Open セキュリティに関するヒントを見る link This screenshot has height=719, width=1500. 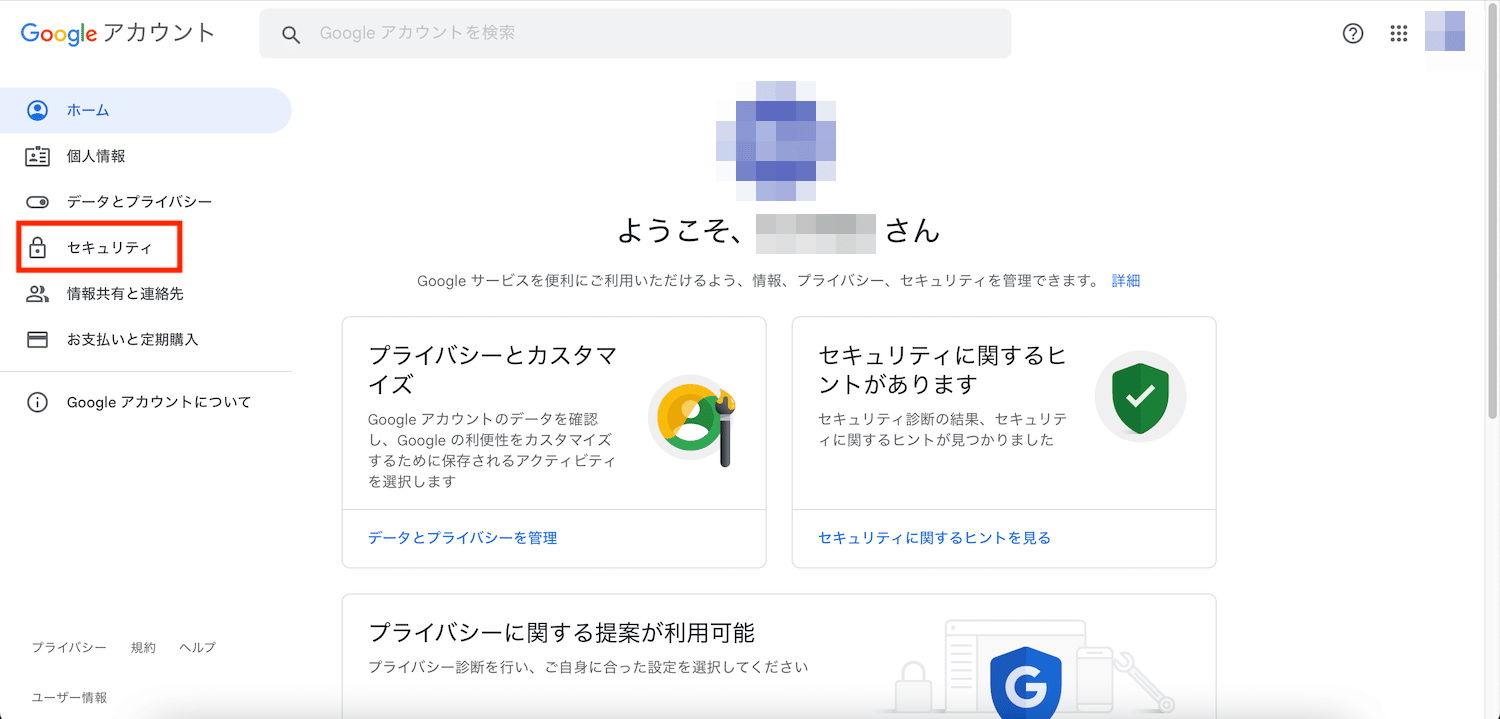(x=934, y=538)
